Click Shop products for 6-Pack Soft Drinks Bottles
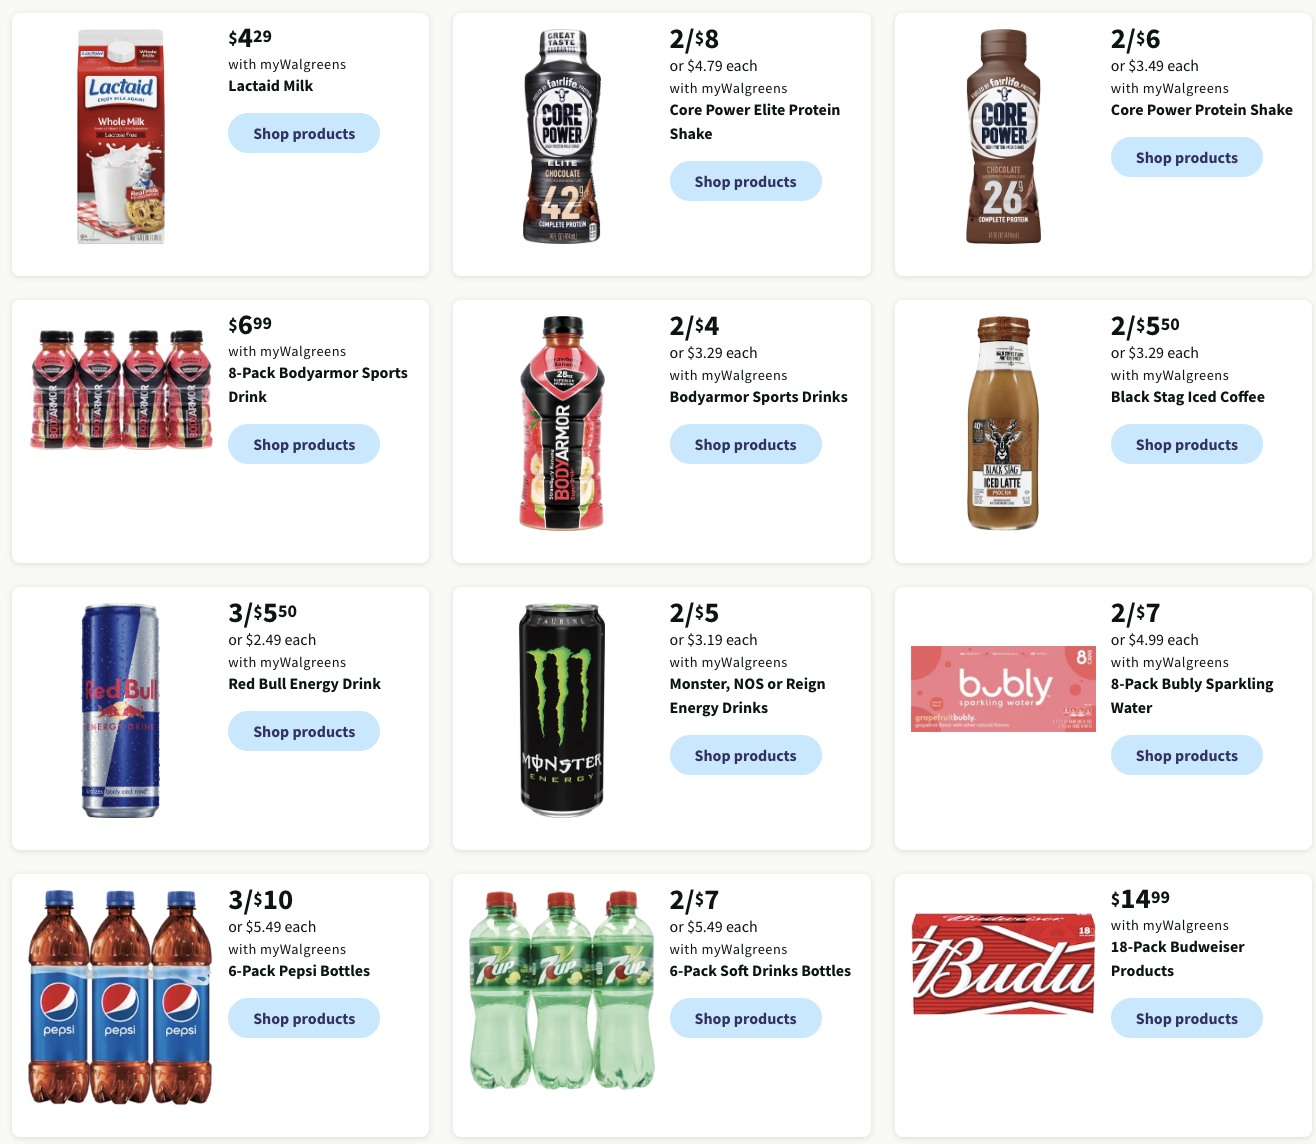 (x=745, y=1018)
